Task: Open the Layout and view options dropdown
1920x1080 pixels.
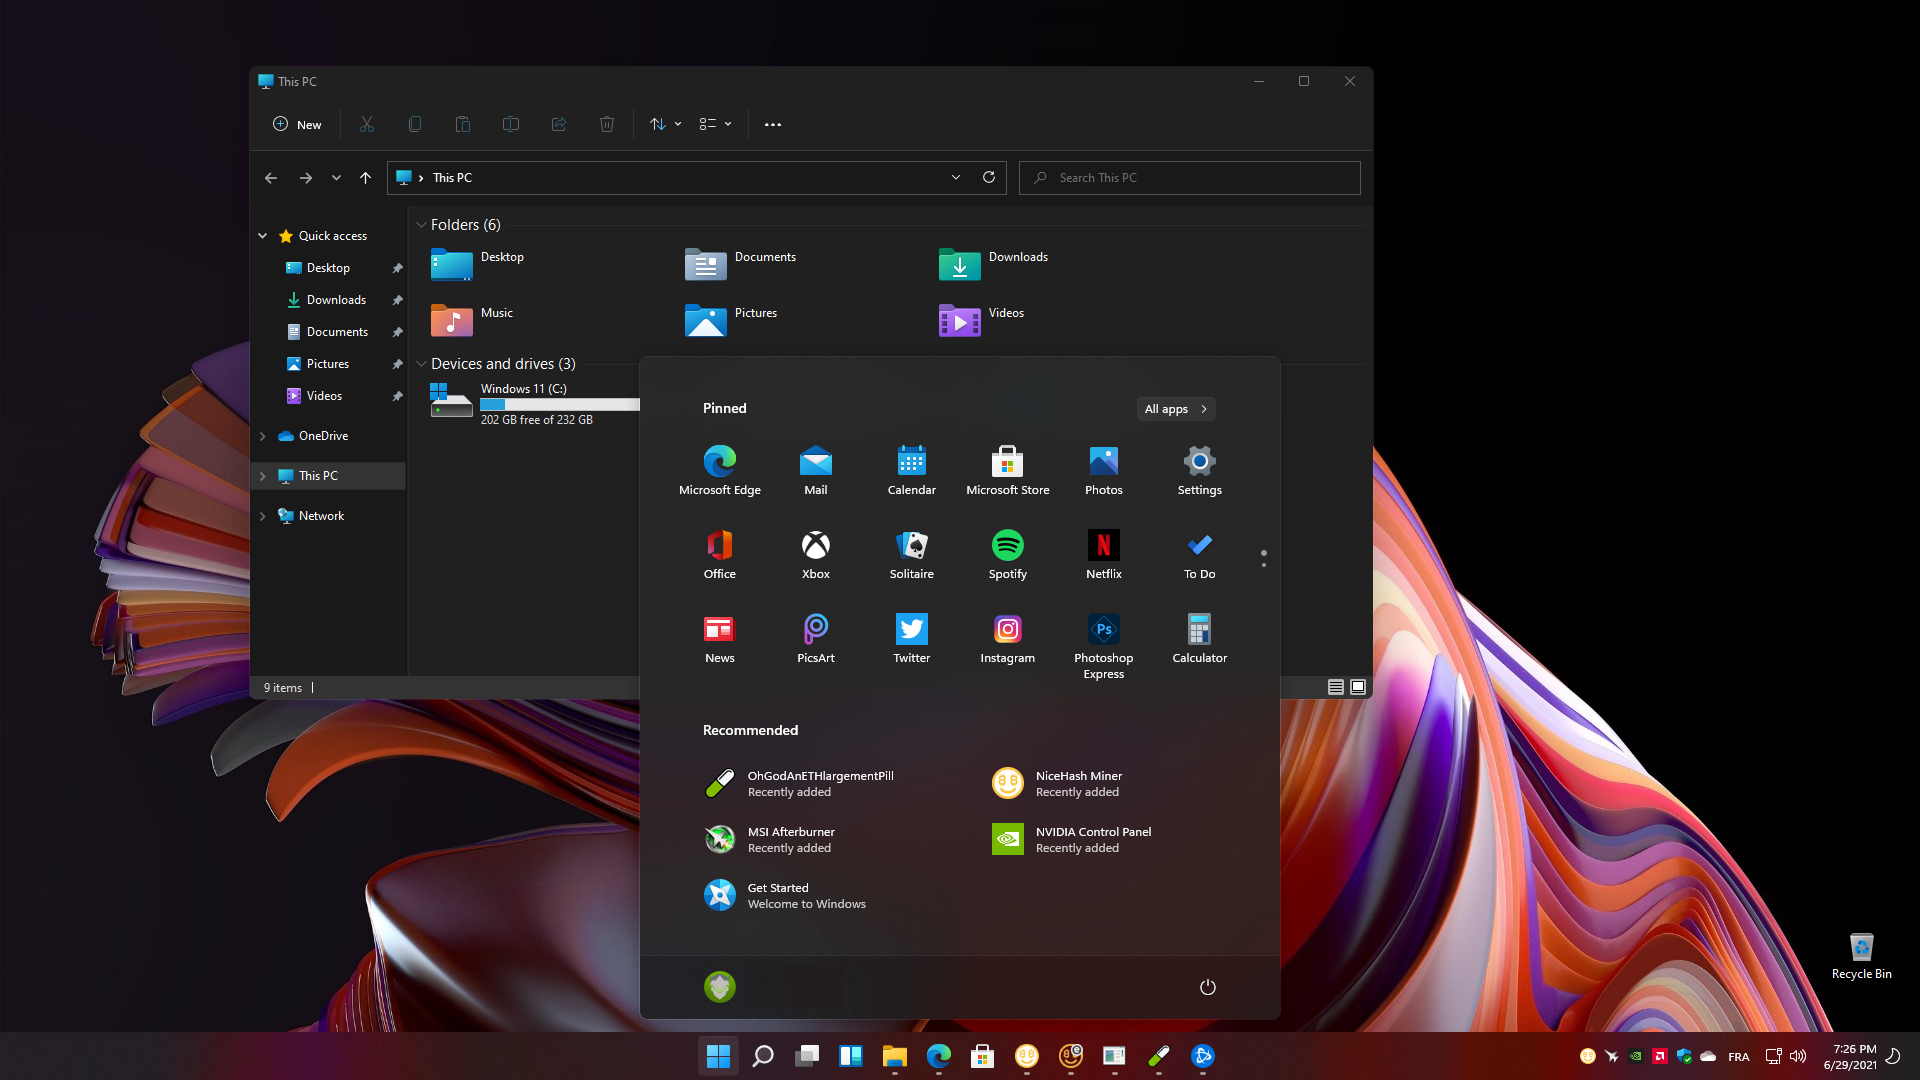Action: tap(715, 124)
